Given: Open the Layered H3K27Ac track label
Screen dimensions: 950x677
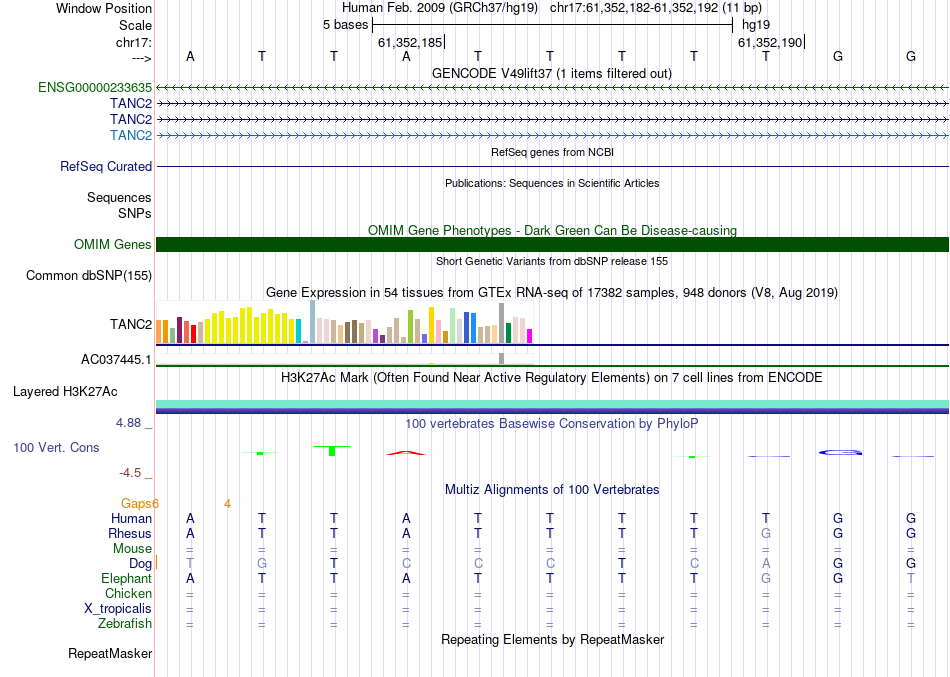Looking at the screenshot, I should 65,392.
